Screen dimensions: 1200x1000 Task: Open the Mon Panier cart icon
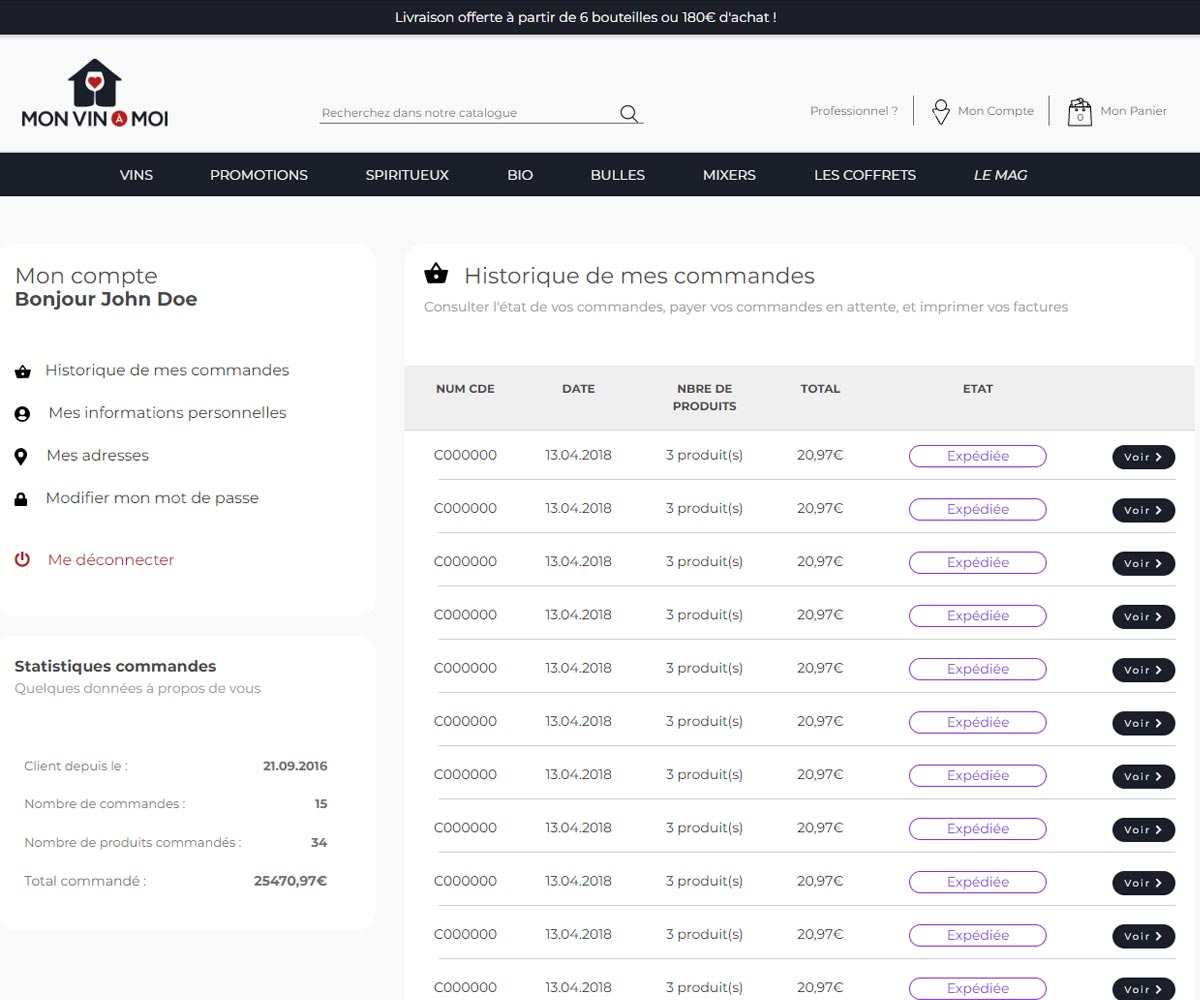pyautogui.click(x=1079, y=111)
